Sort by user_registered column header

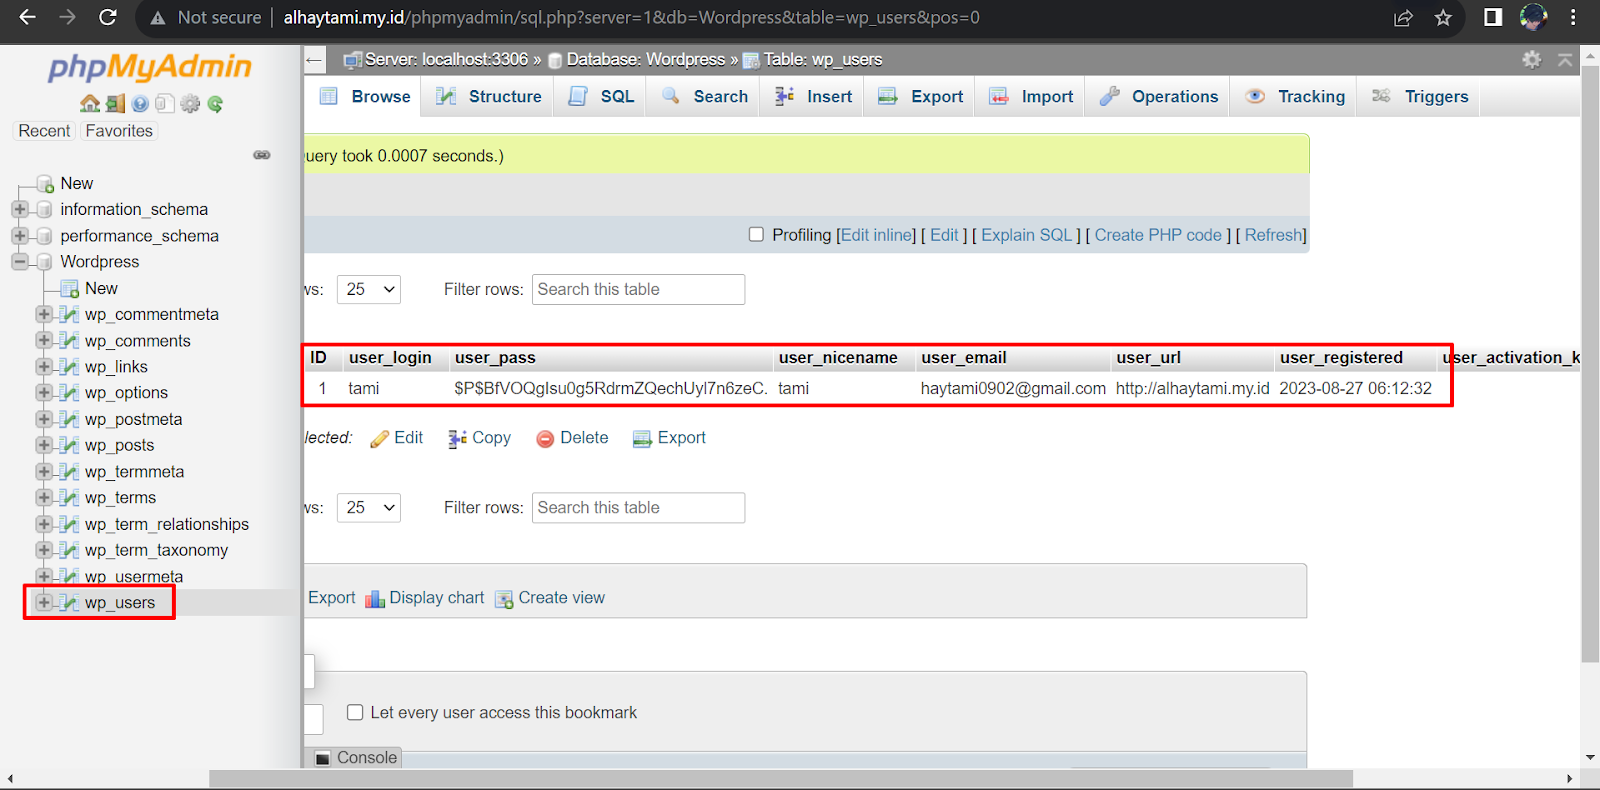click(1341, 358)
